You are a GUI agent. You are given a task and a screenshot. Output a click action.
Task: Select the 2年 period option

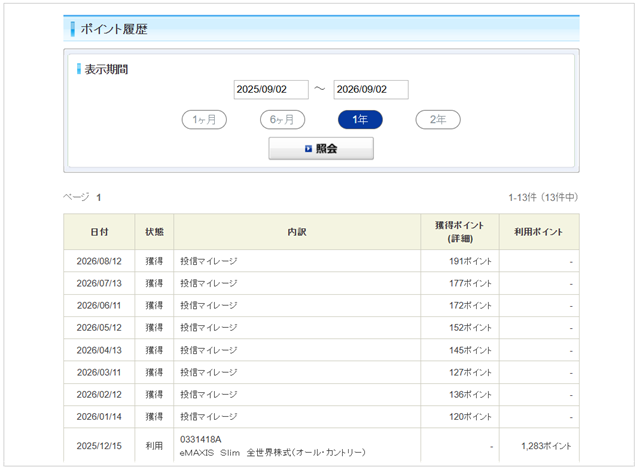click(438, 120)
